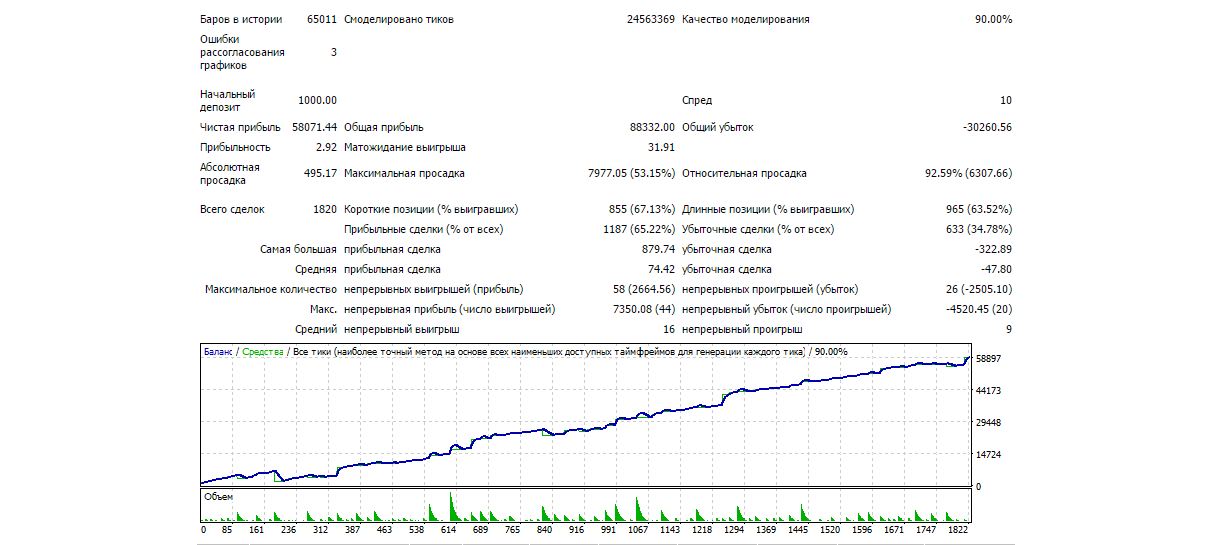
Task: Click the 'Относительная просадка' label
Action: tap(744, 173)
